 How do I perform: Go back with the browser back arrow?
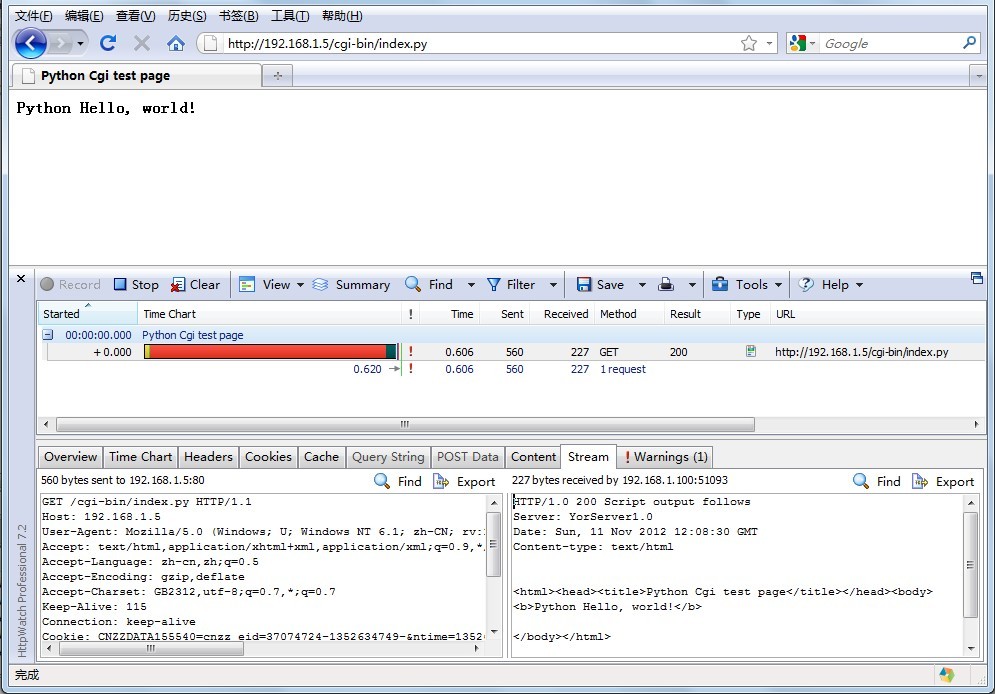click(x=30, y=44)
